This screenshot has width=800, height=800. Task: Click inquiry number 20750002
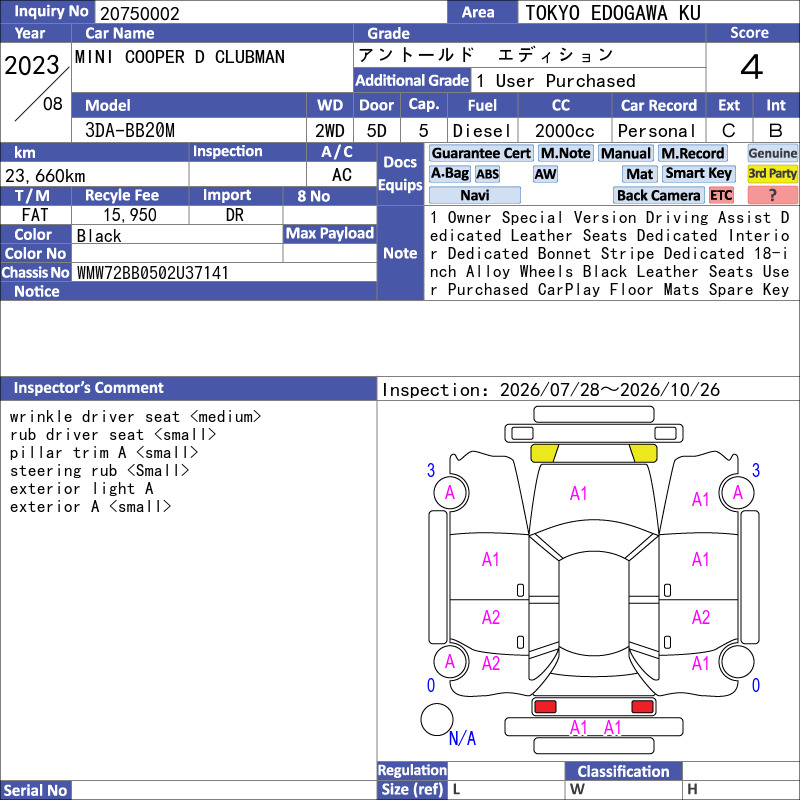140,13
